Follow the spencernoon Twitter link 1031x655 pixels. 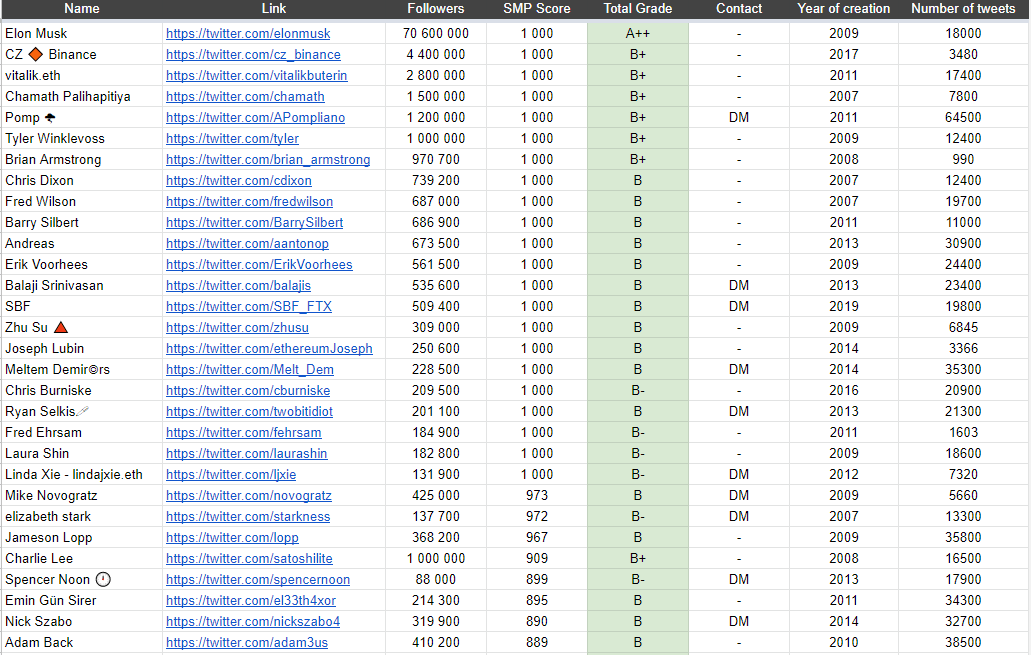(x=258, y=581)
